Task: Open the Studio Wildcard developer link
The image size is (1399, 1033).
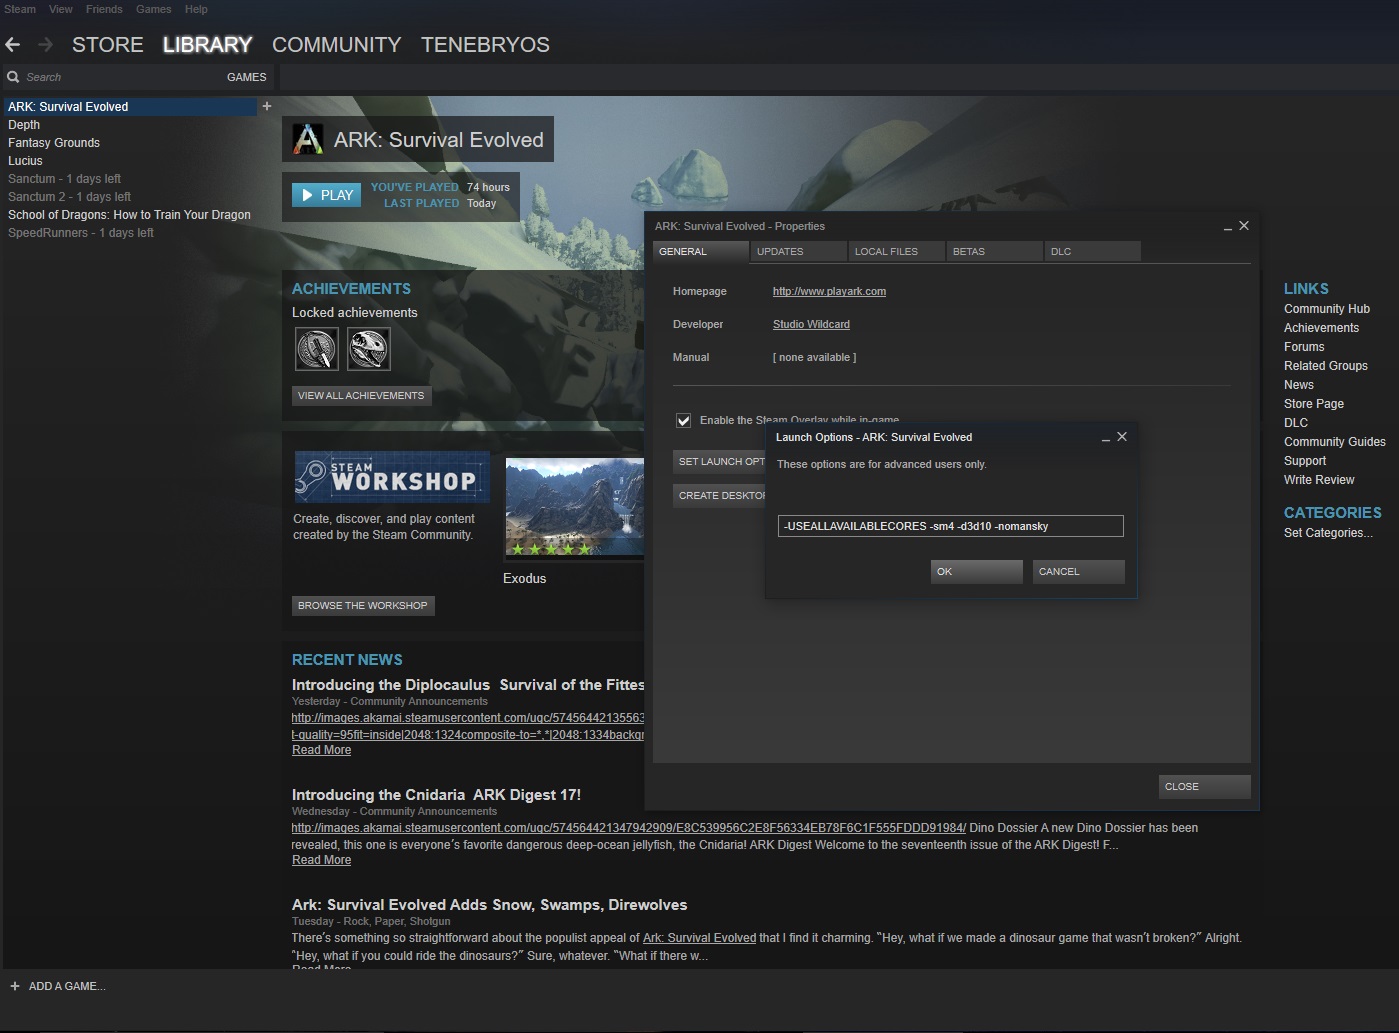Action: click(x=811, y=324)
